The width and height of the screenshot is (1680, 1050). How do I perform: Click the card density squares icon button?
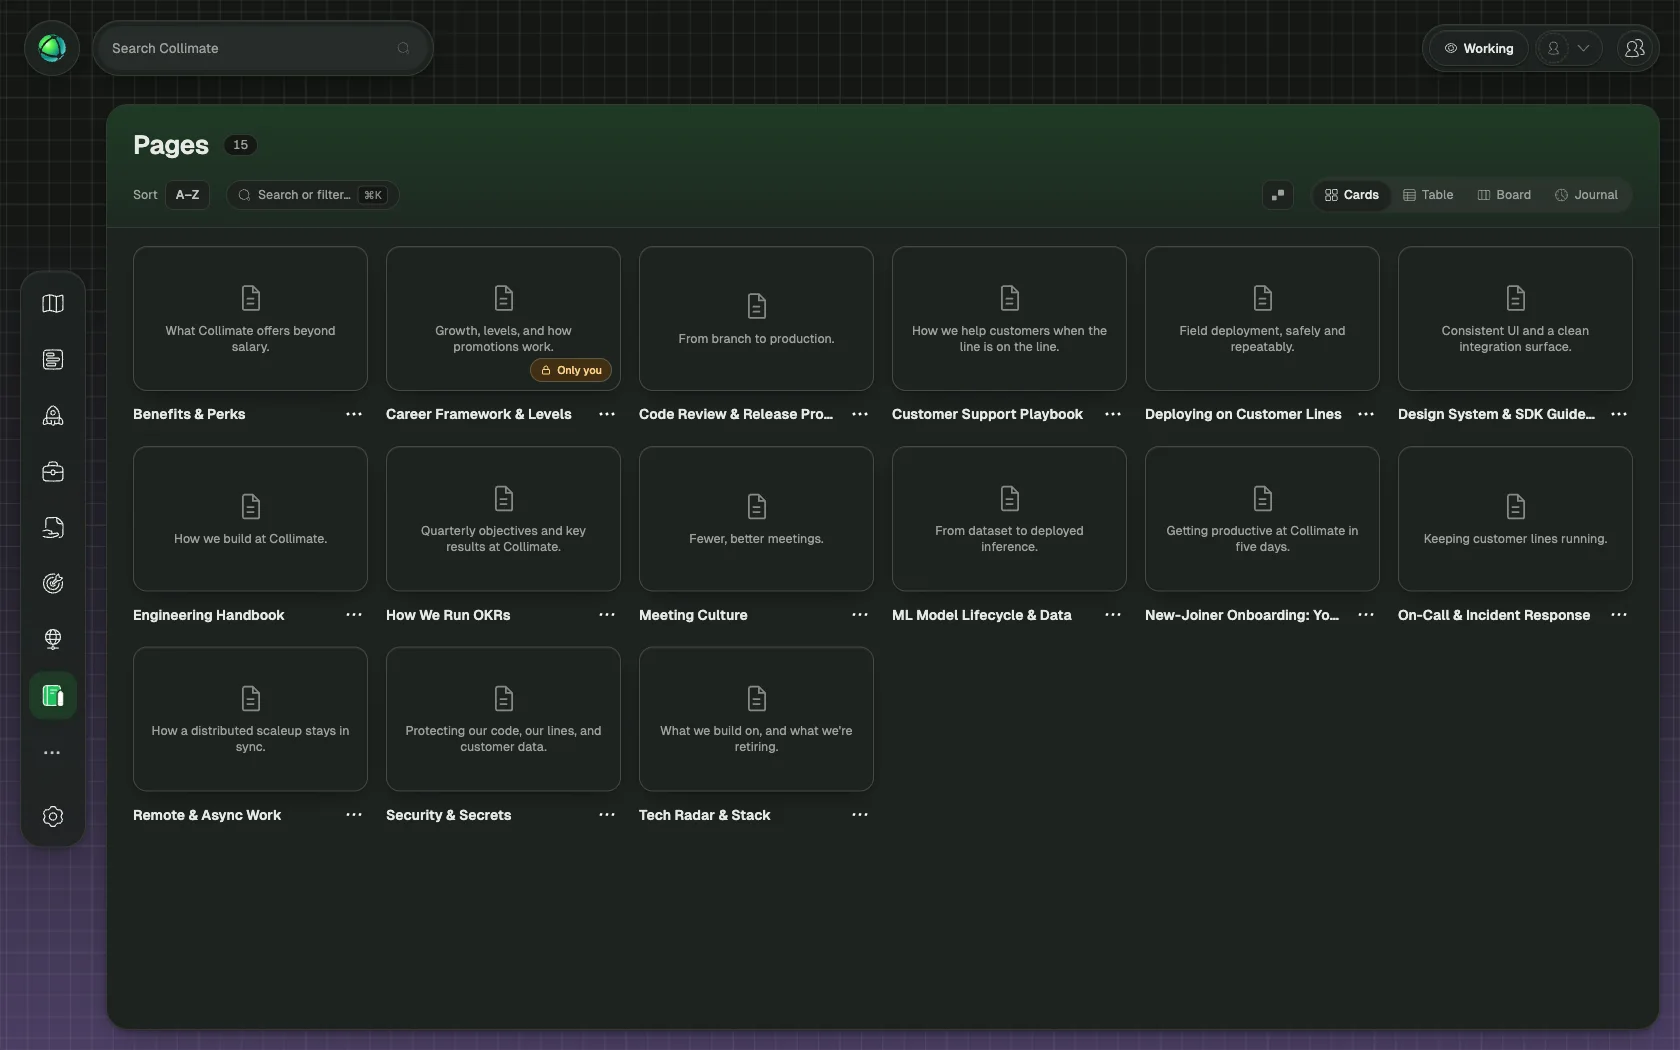[1278, 195]
